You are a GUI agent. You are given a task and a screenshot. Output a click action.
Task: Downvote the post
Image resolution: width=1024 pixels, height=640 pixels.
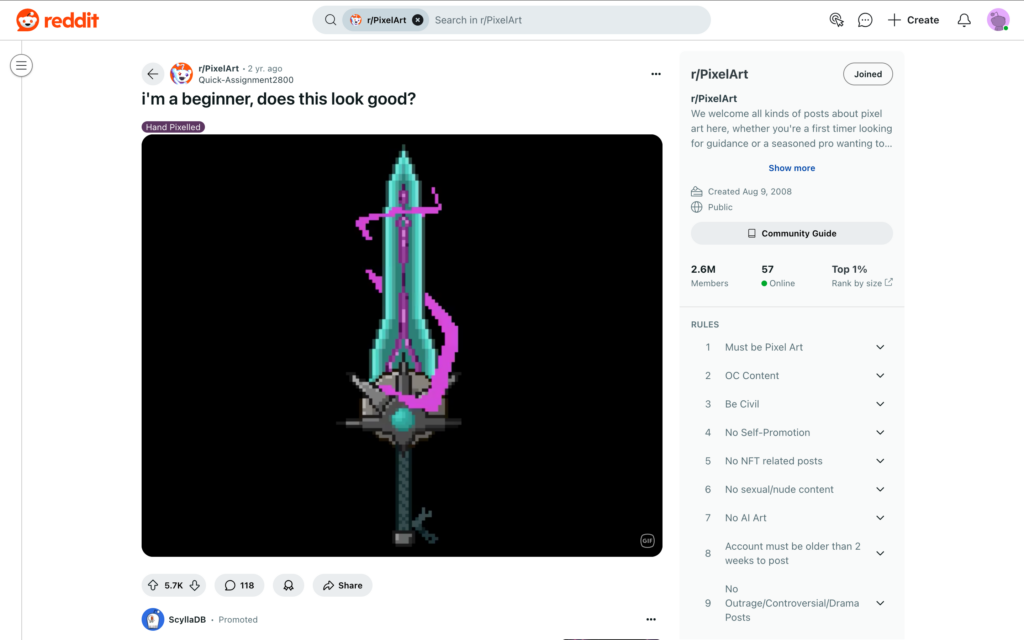[x=195, y=585]
